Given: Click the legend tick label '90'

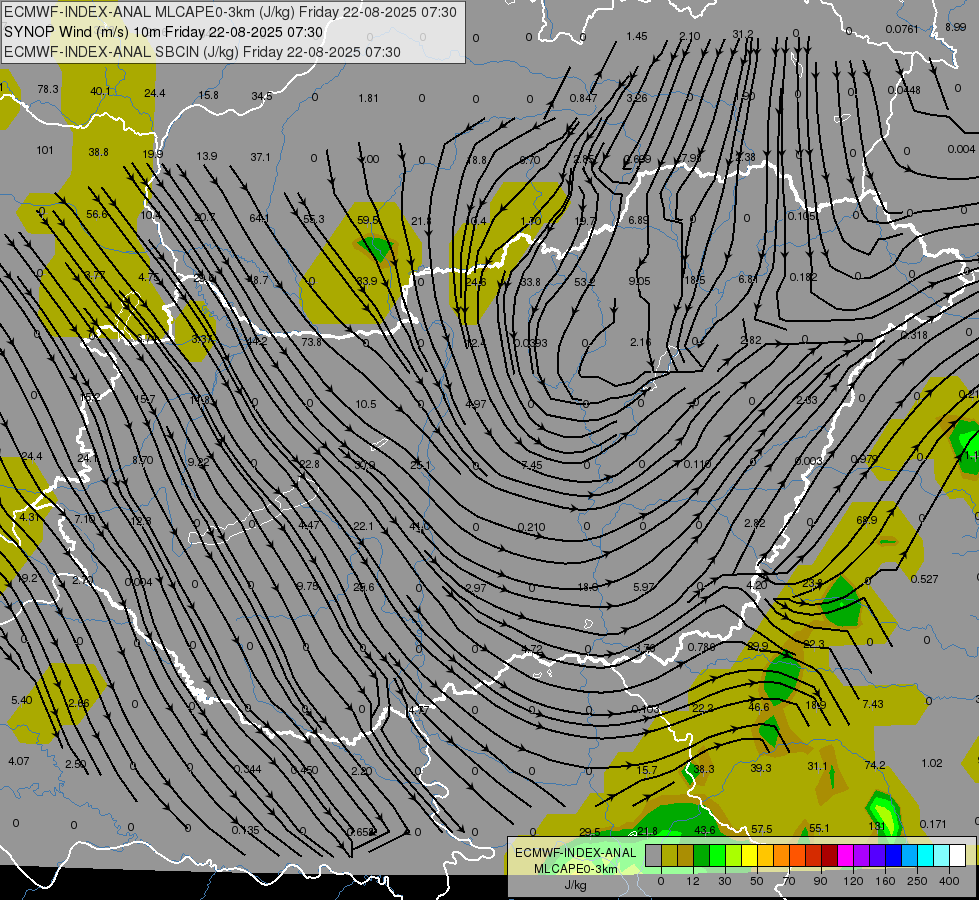Looking at the screenshot, I should pyautogui.click(x=820, y=881).
